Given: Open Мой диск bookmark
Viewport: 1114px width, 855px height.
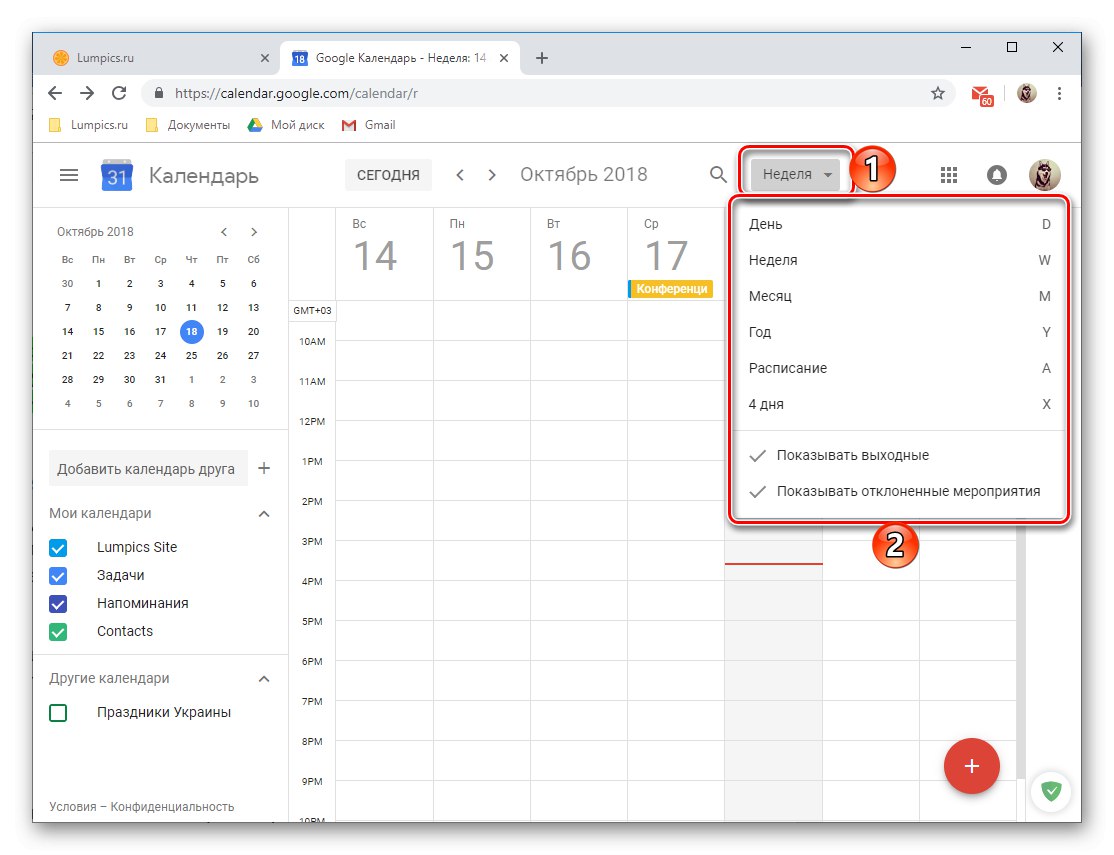Looking at the screenshot, I should coord(286,125).
